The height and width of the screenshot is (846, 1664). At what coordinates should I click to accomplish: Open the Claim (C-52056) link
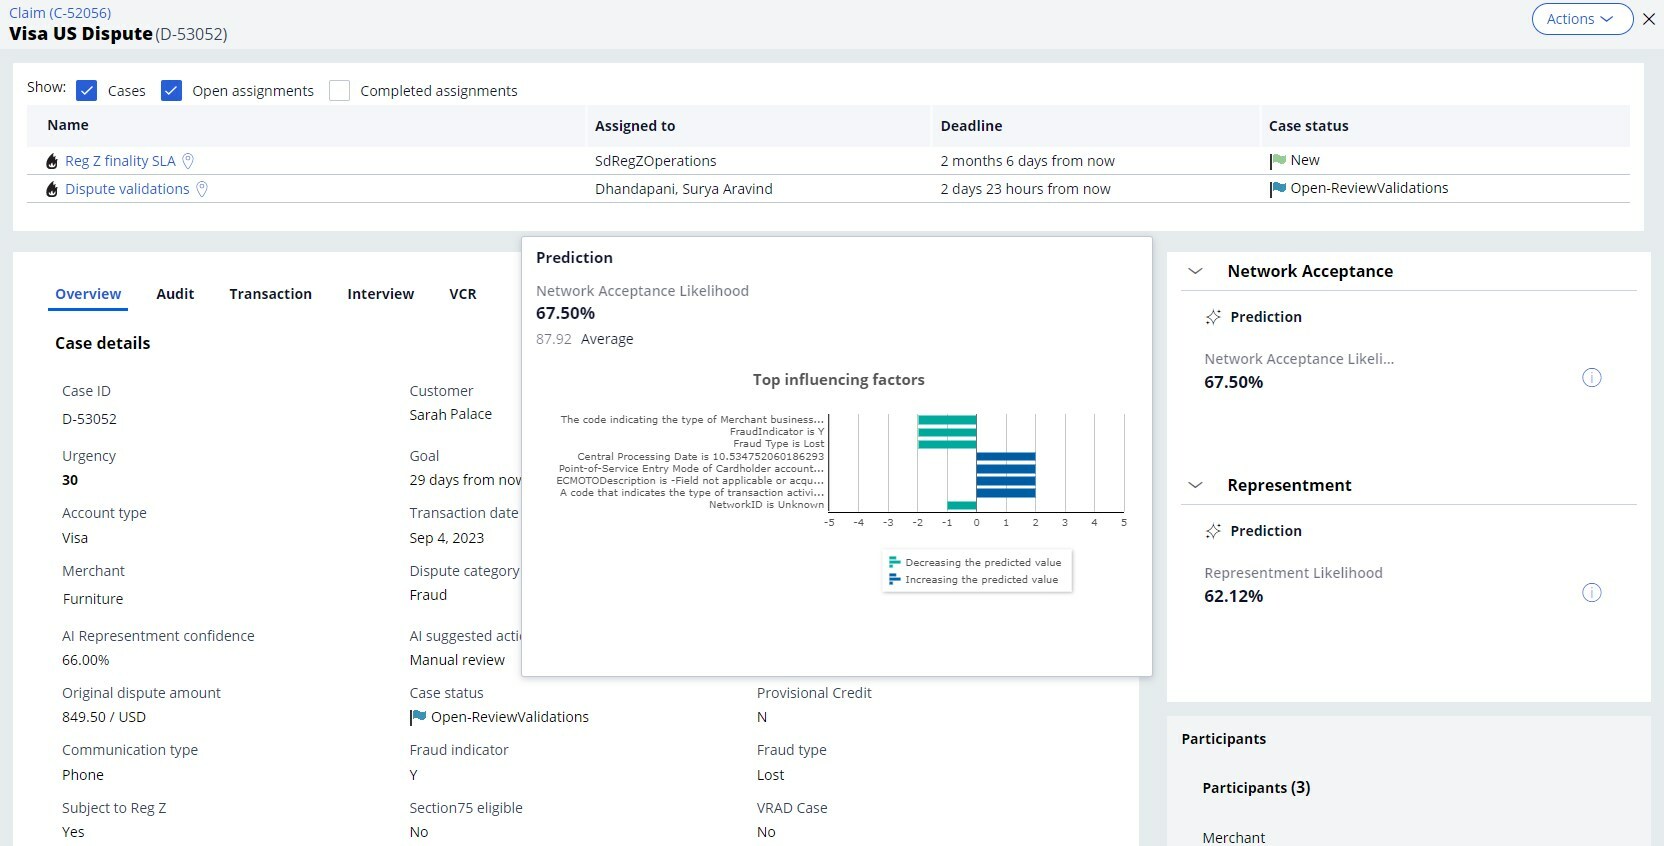(x=60, y=13)
